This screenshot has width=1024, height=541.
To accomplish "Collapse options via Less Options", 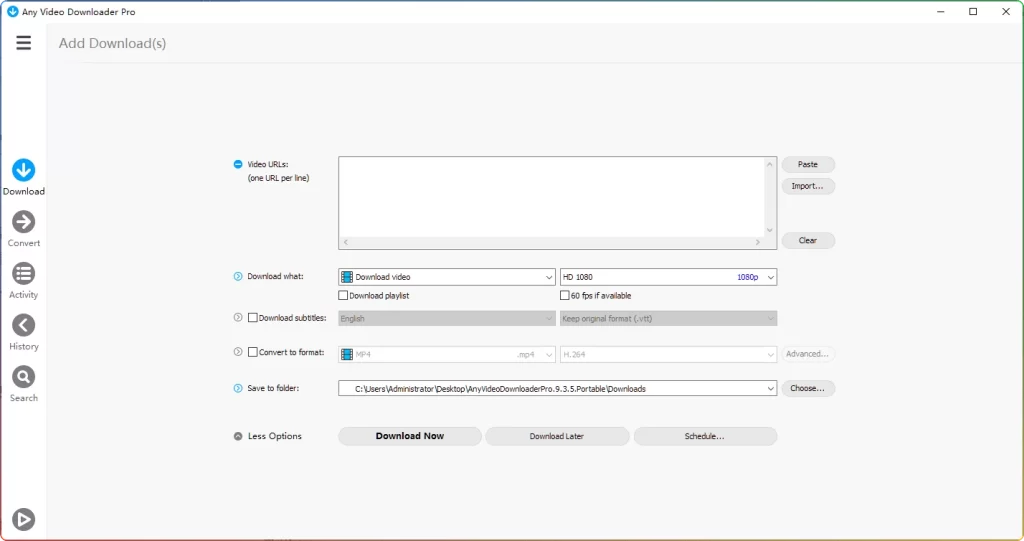I will coord(268,436).
